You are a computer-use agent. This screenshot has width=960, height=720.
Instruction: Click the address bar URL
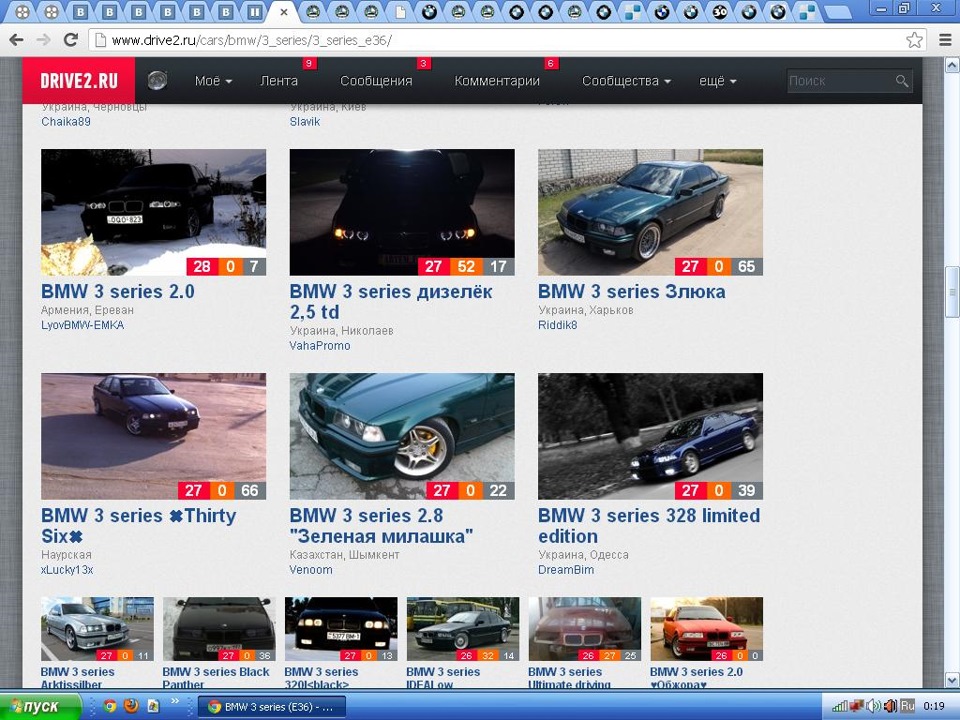coord(251,40)
